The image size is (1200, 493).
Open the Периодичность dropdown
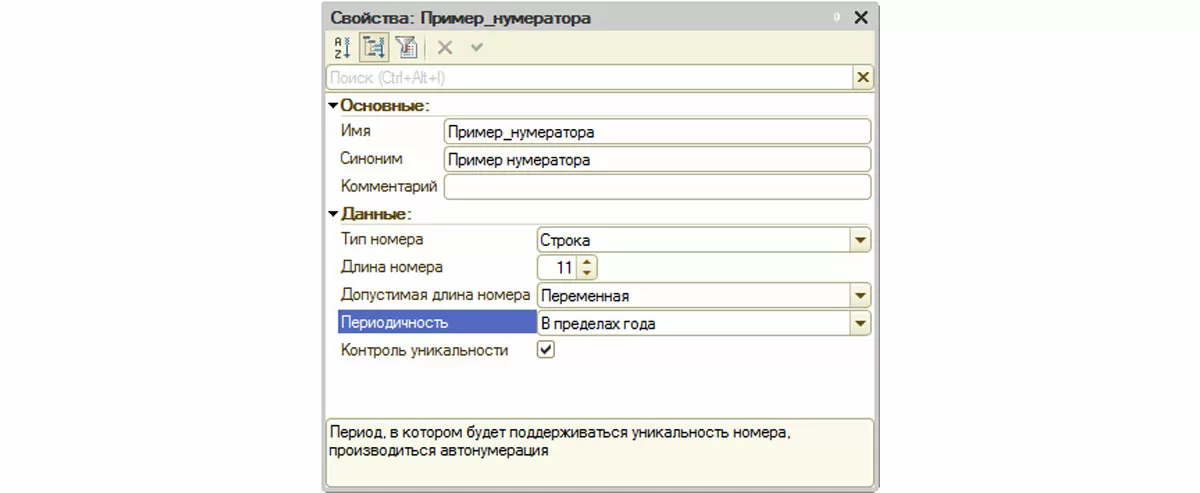coord(860,323)
